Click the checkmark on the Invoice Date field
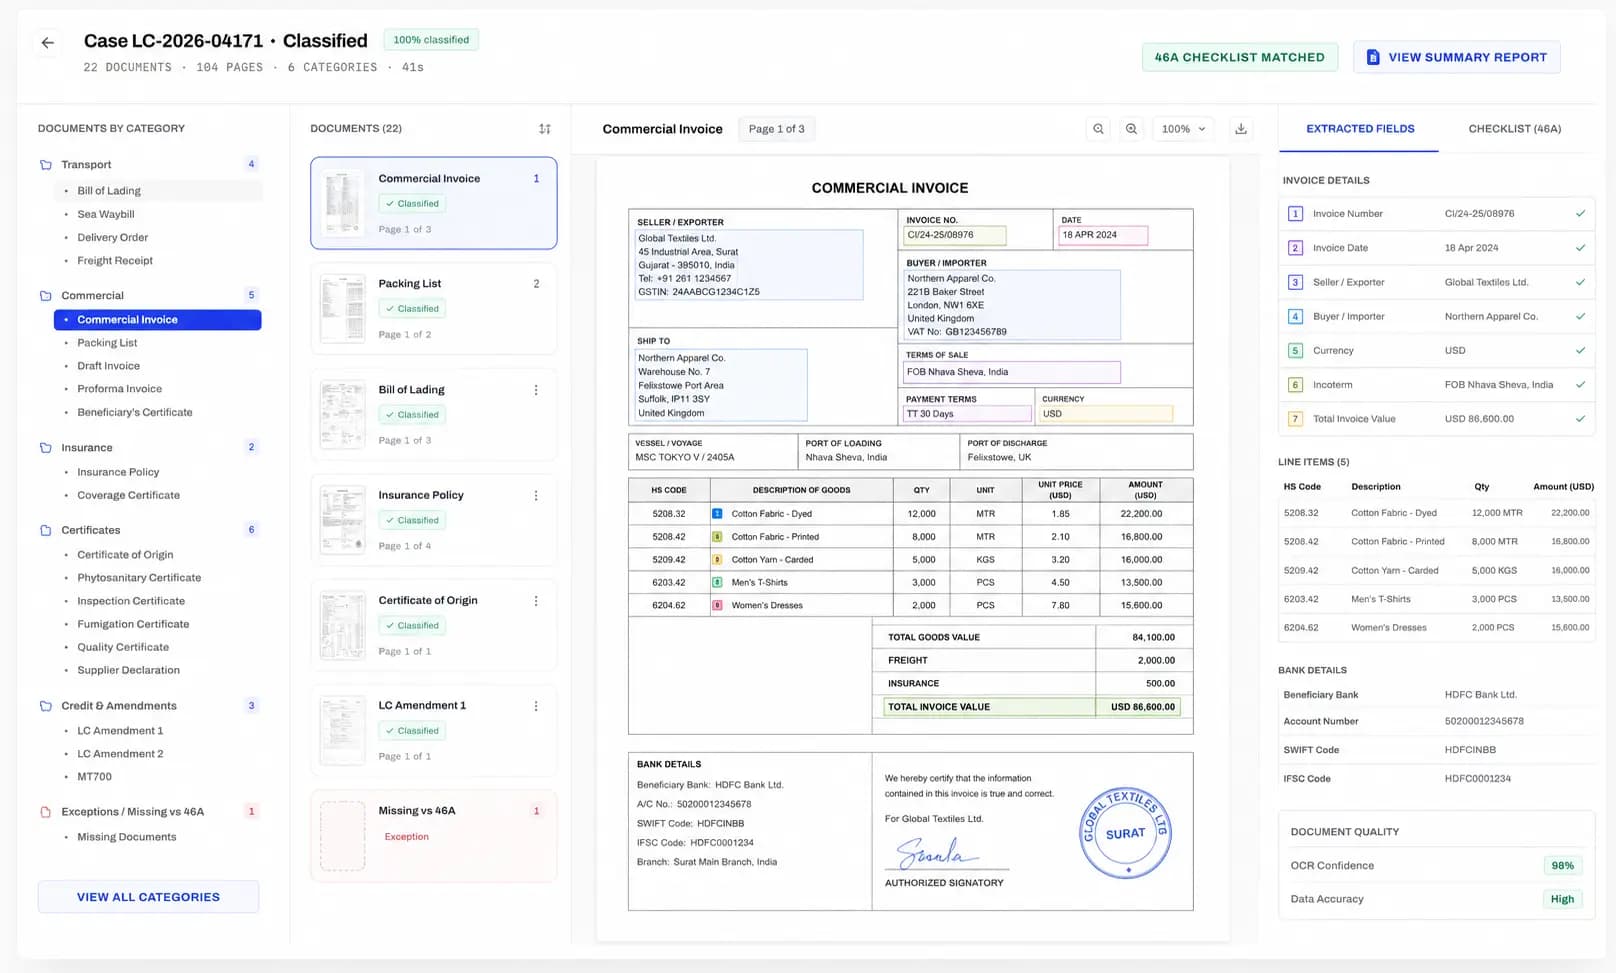Viewport: 1616px width, 973px height. [1580, 248]
